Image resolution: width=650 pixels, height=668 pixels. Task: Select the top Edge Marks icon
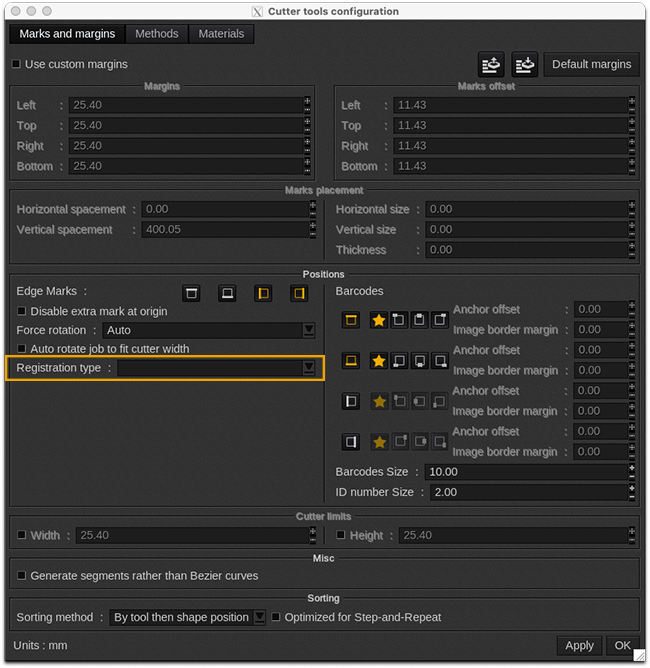tap(191, 293)
